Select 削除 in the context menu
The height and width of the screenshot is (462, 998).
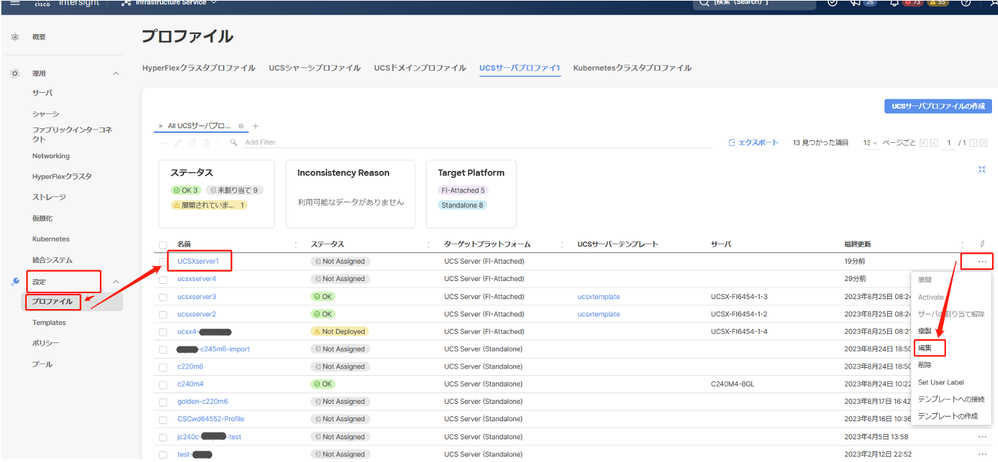point(925,365)
